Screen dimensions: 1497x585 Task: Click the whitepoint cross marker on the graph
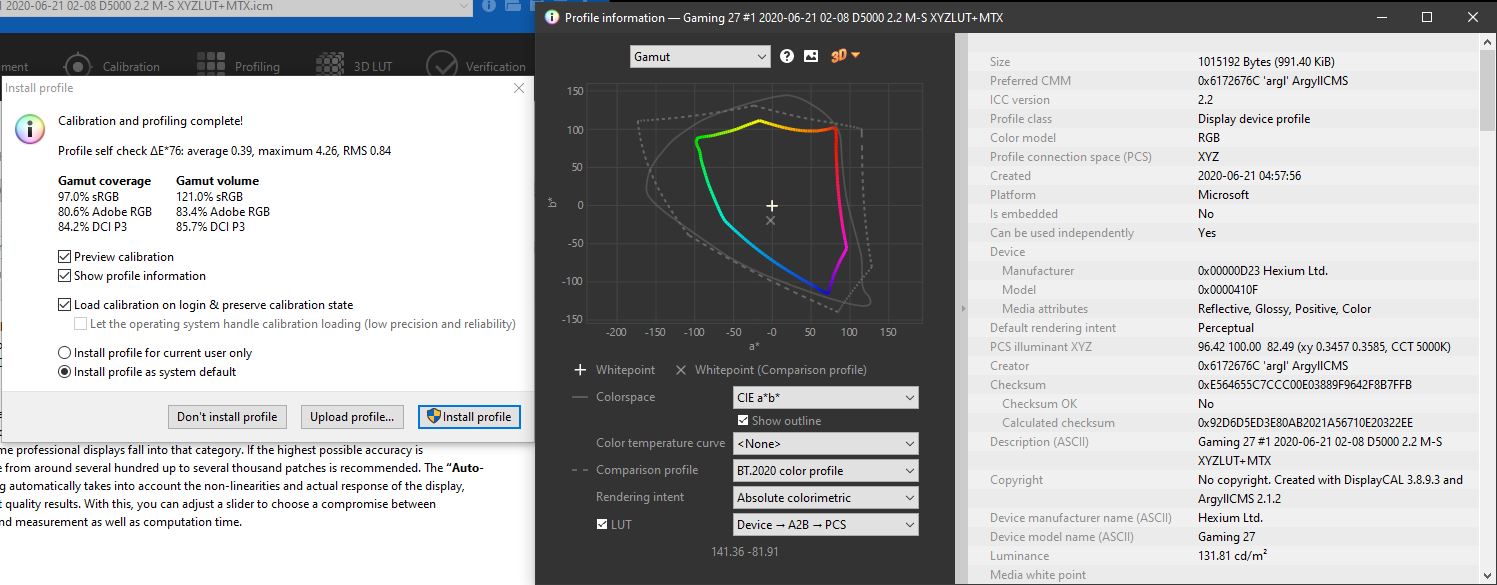coord(772,206)
